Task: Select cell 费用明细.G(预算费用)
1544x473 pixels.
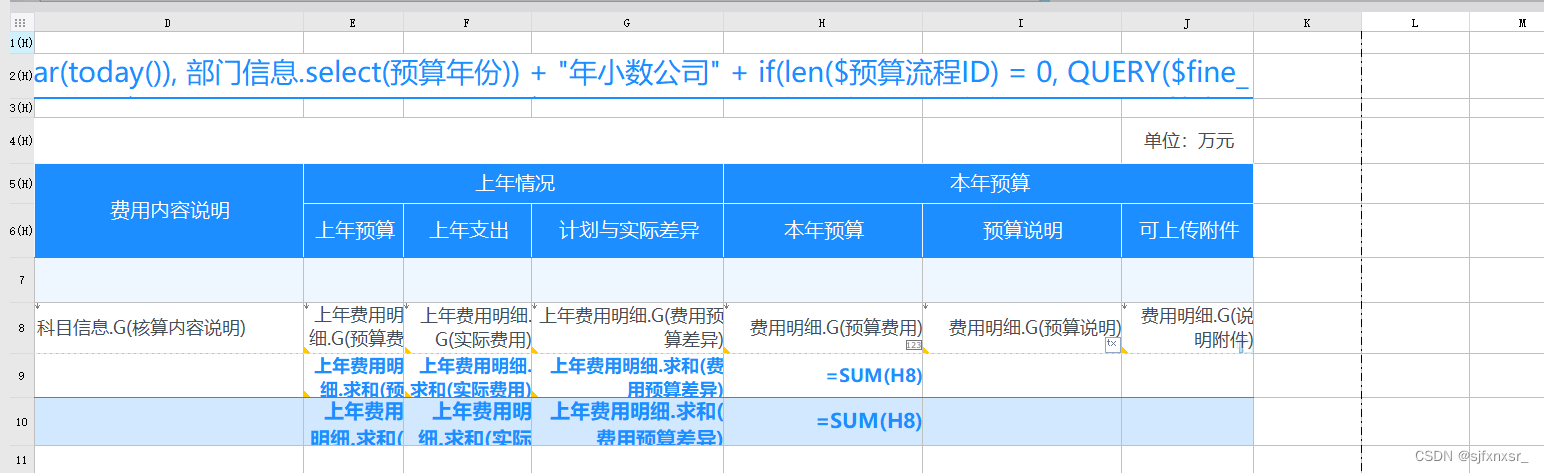Action: pos(823,328)
